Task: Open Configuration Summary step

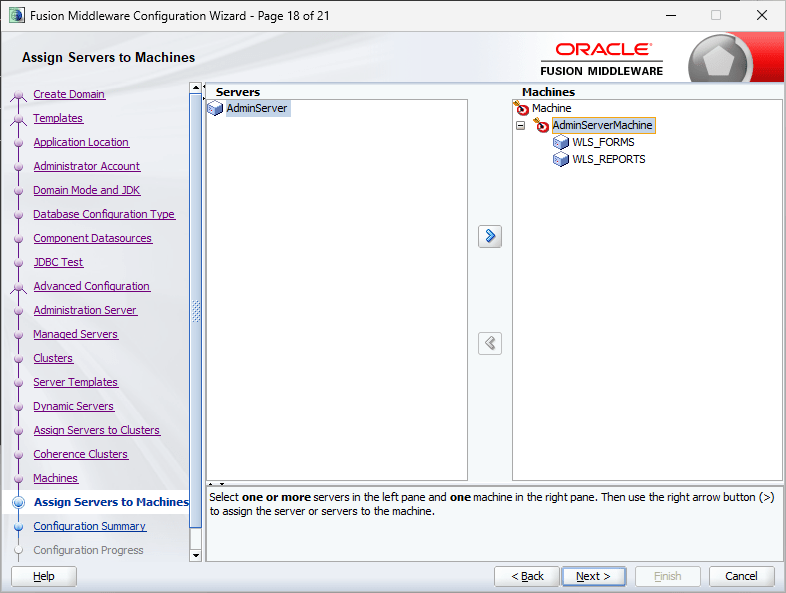Action: click(x=90, y=526)
